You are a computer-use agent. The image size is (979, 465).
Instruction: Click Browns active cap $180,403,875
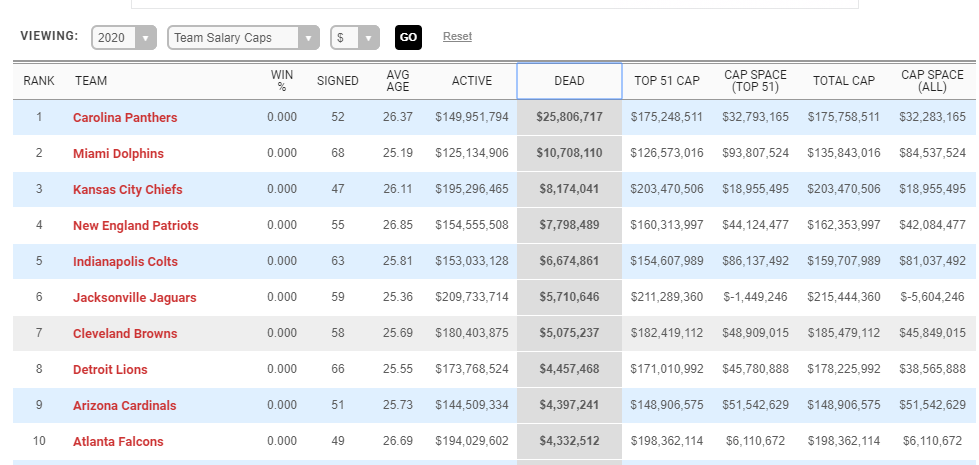472,333
